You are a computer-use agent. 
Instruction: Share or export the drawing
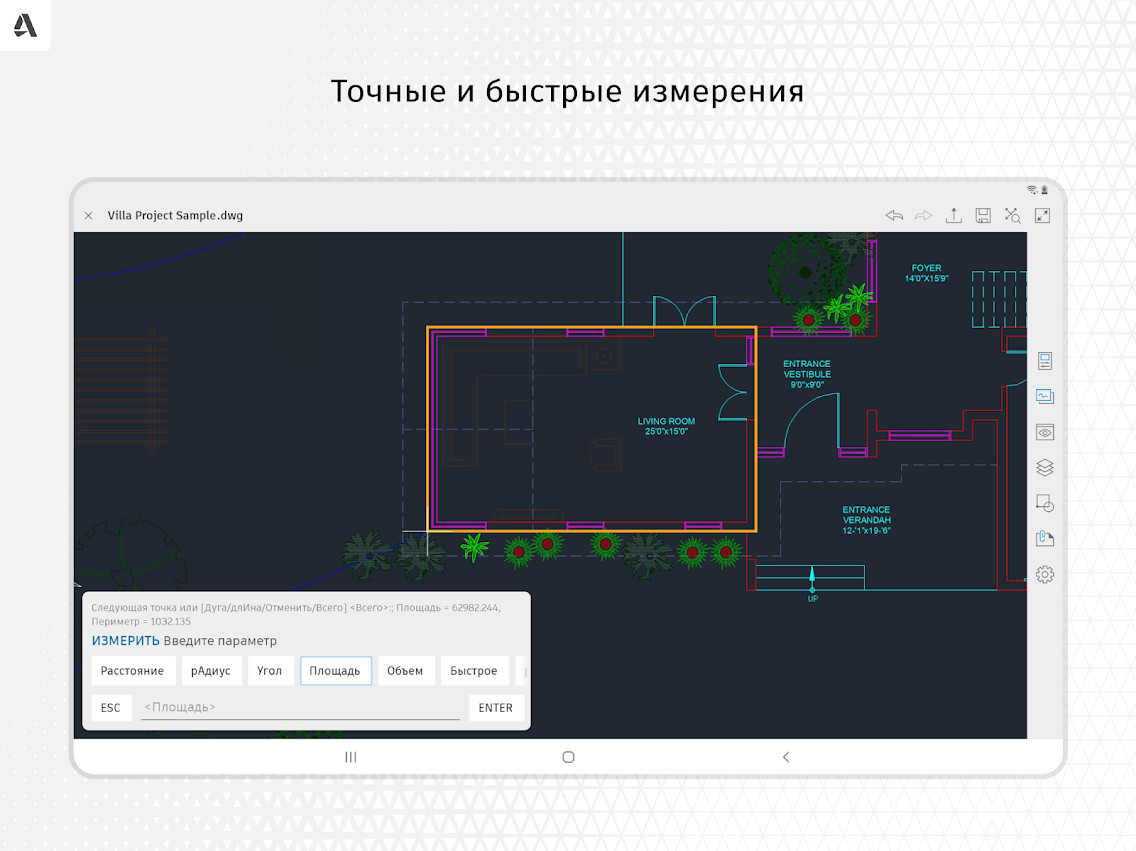(953, 216)
